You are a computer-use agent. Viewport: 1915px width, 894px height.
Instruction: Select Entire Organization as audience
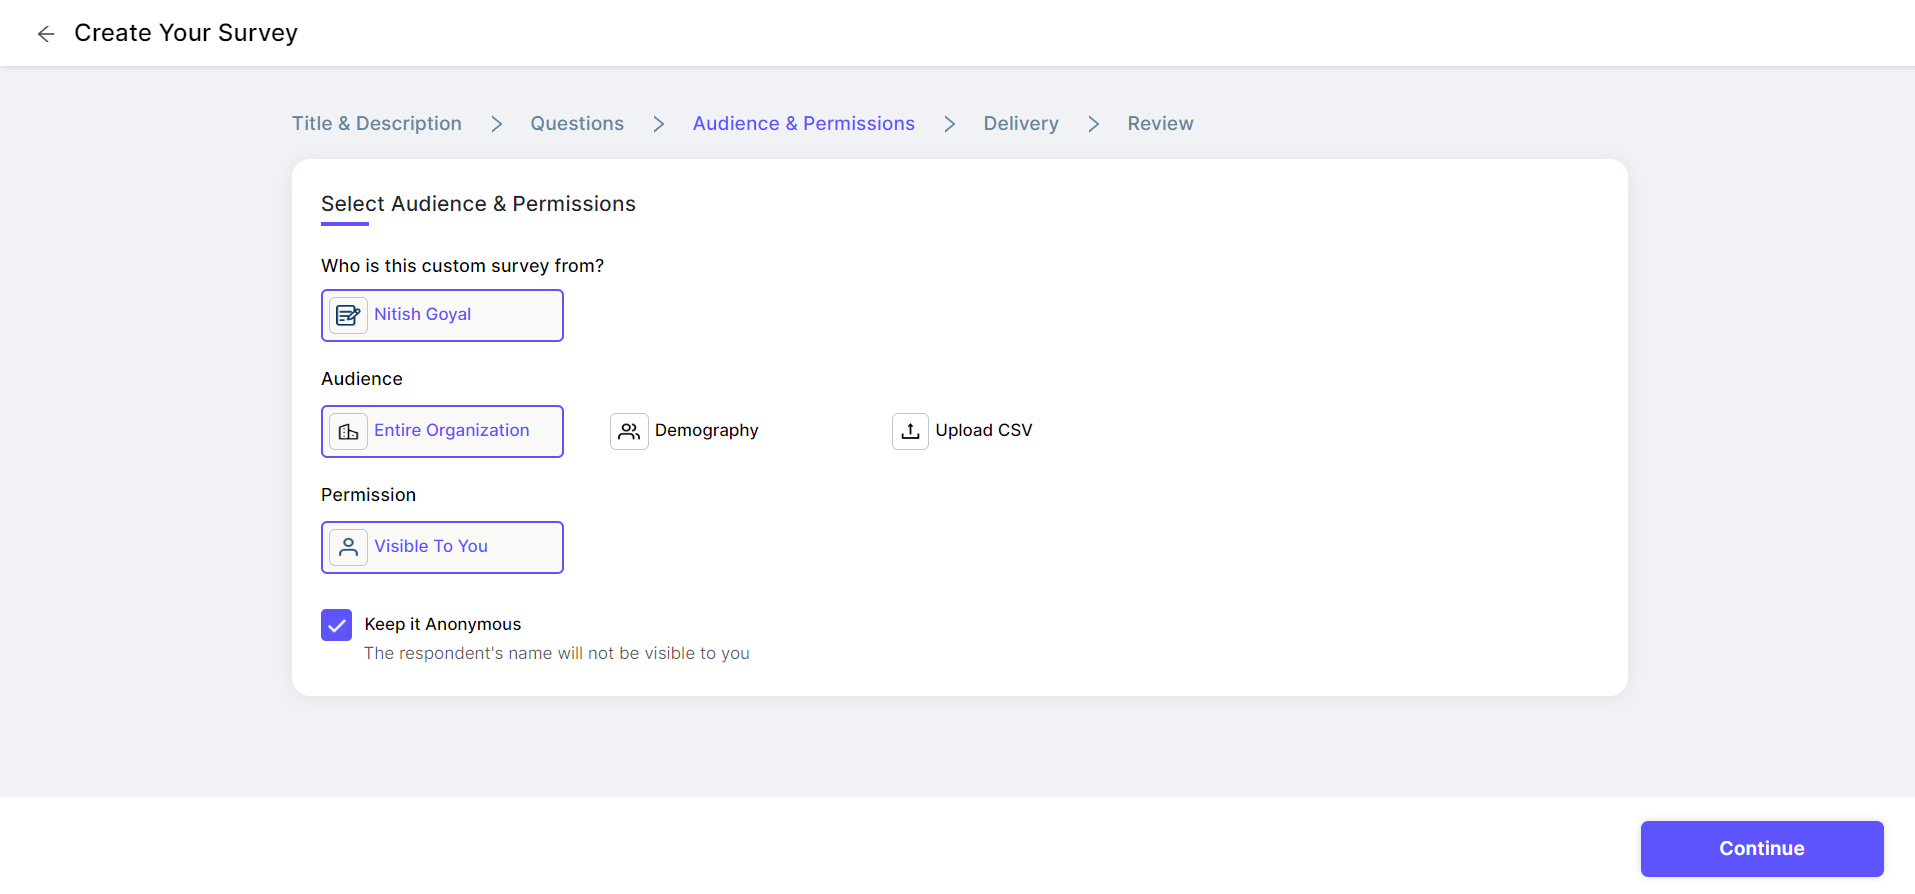[x=451, y=431]
